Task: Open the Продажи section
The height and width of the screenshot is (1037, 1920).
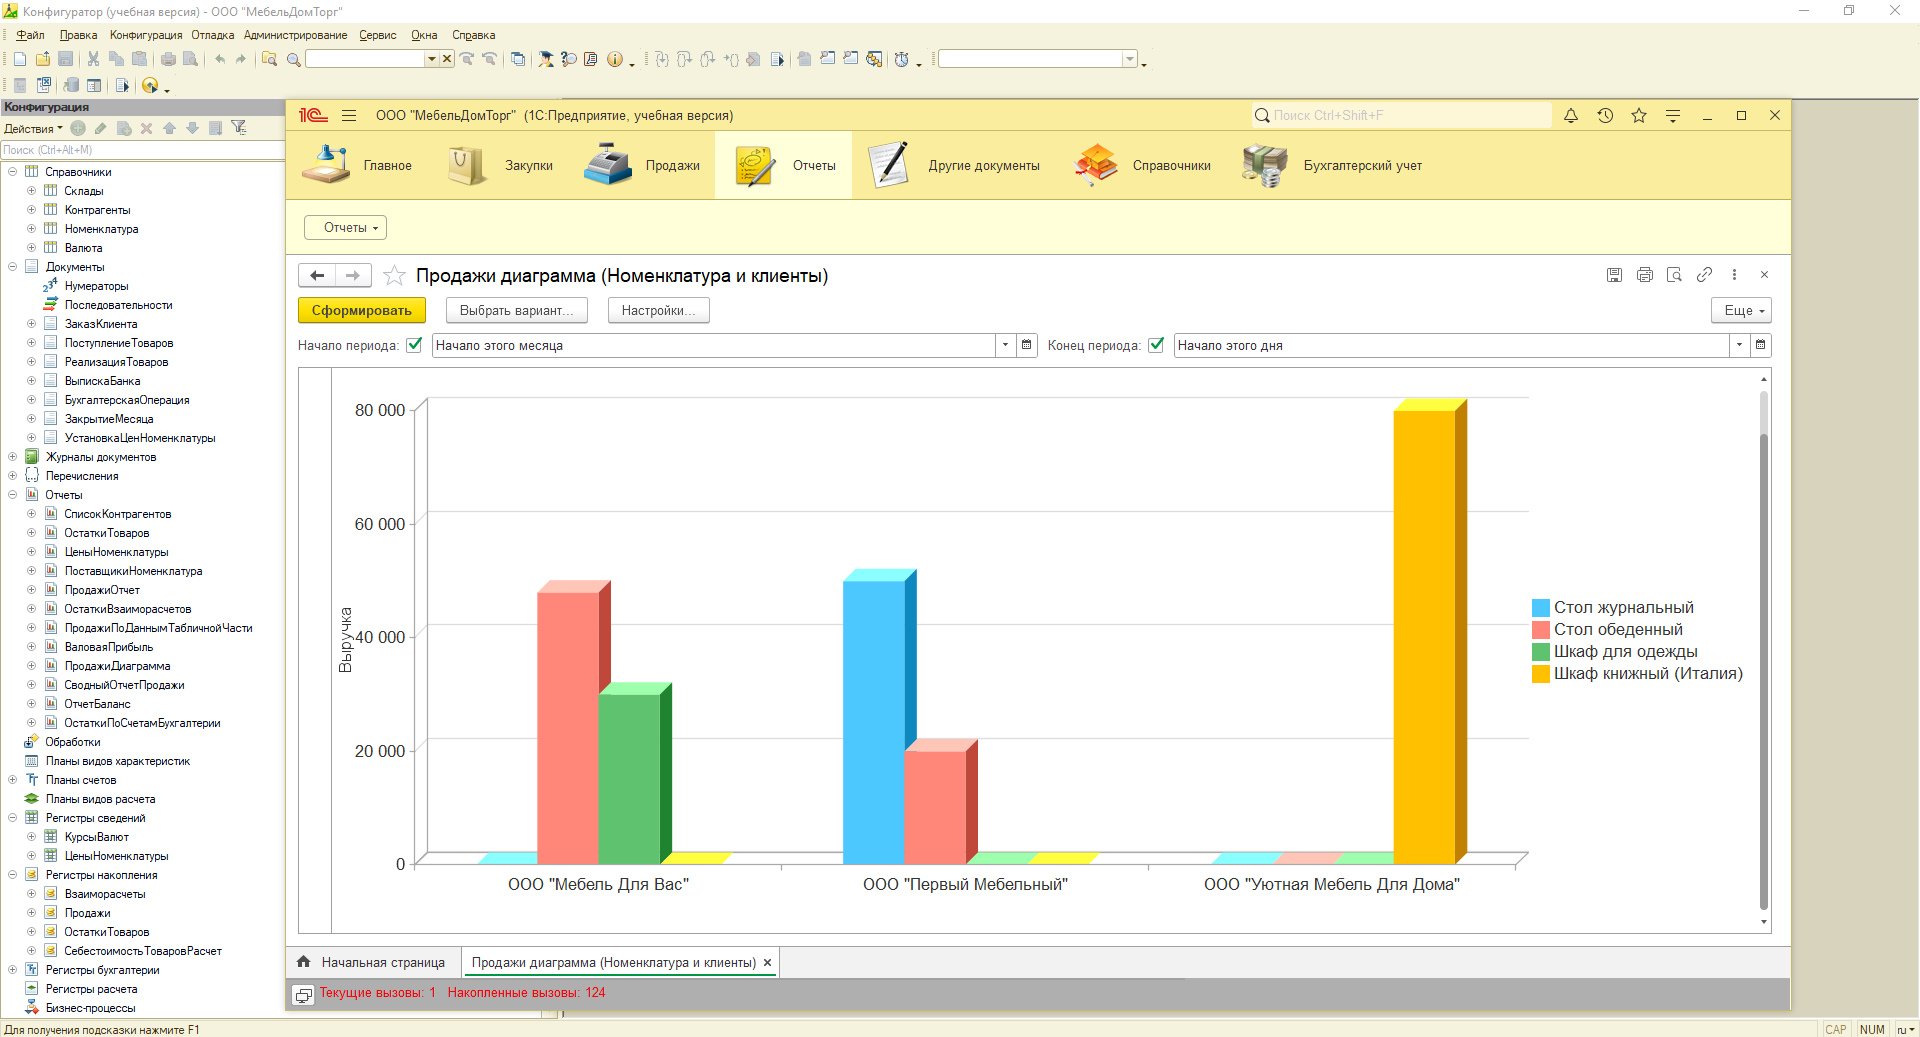Action: coord(642,166)
